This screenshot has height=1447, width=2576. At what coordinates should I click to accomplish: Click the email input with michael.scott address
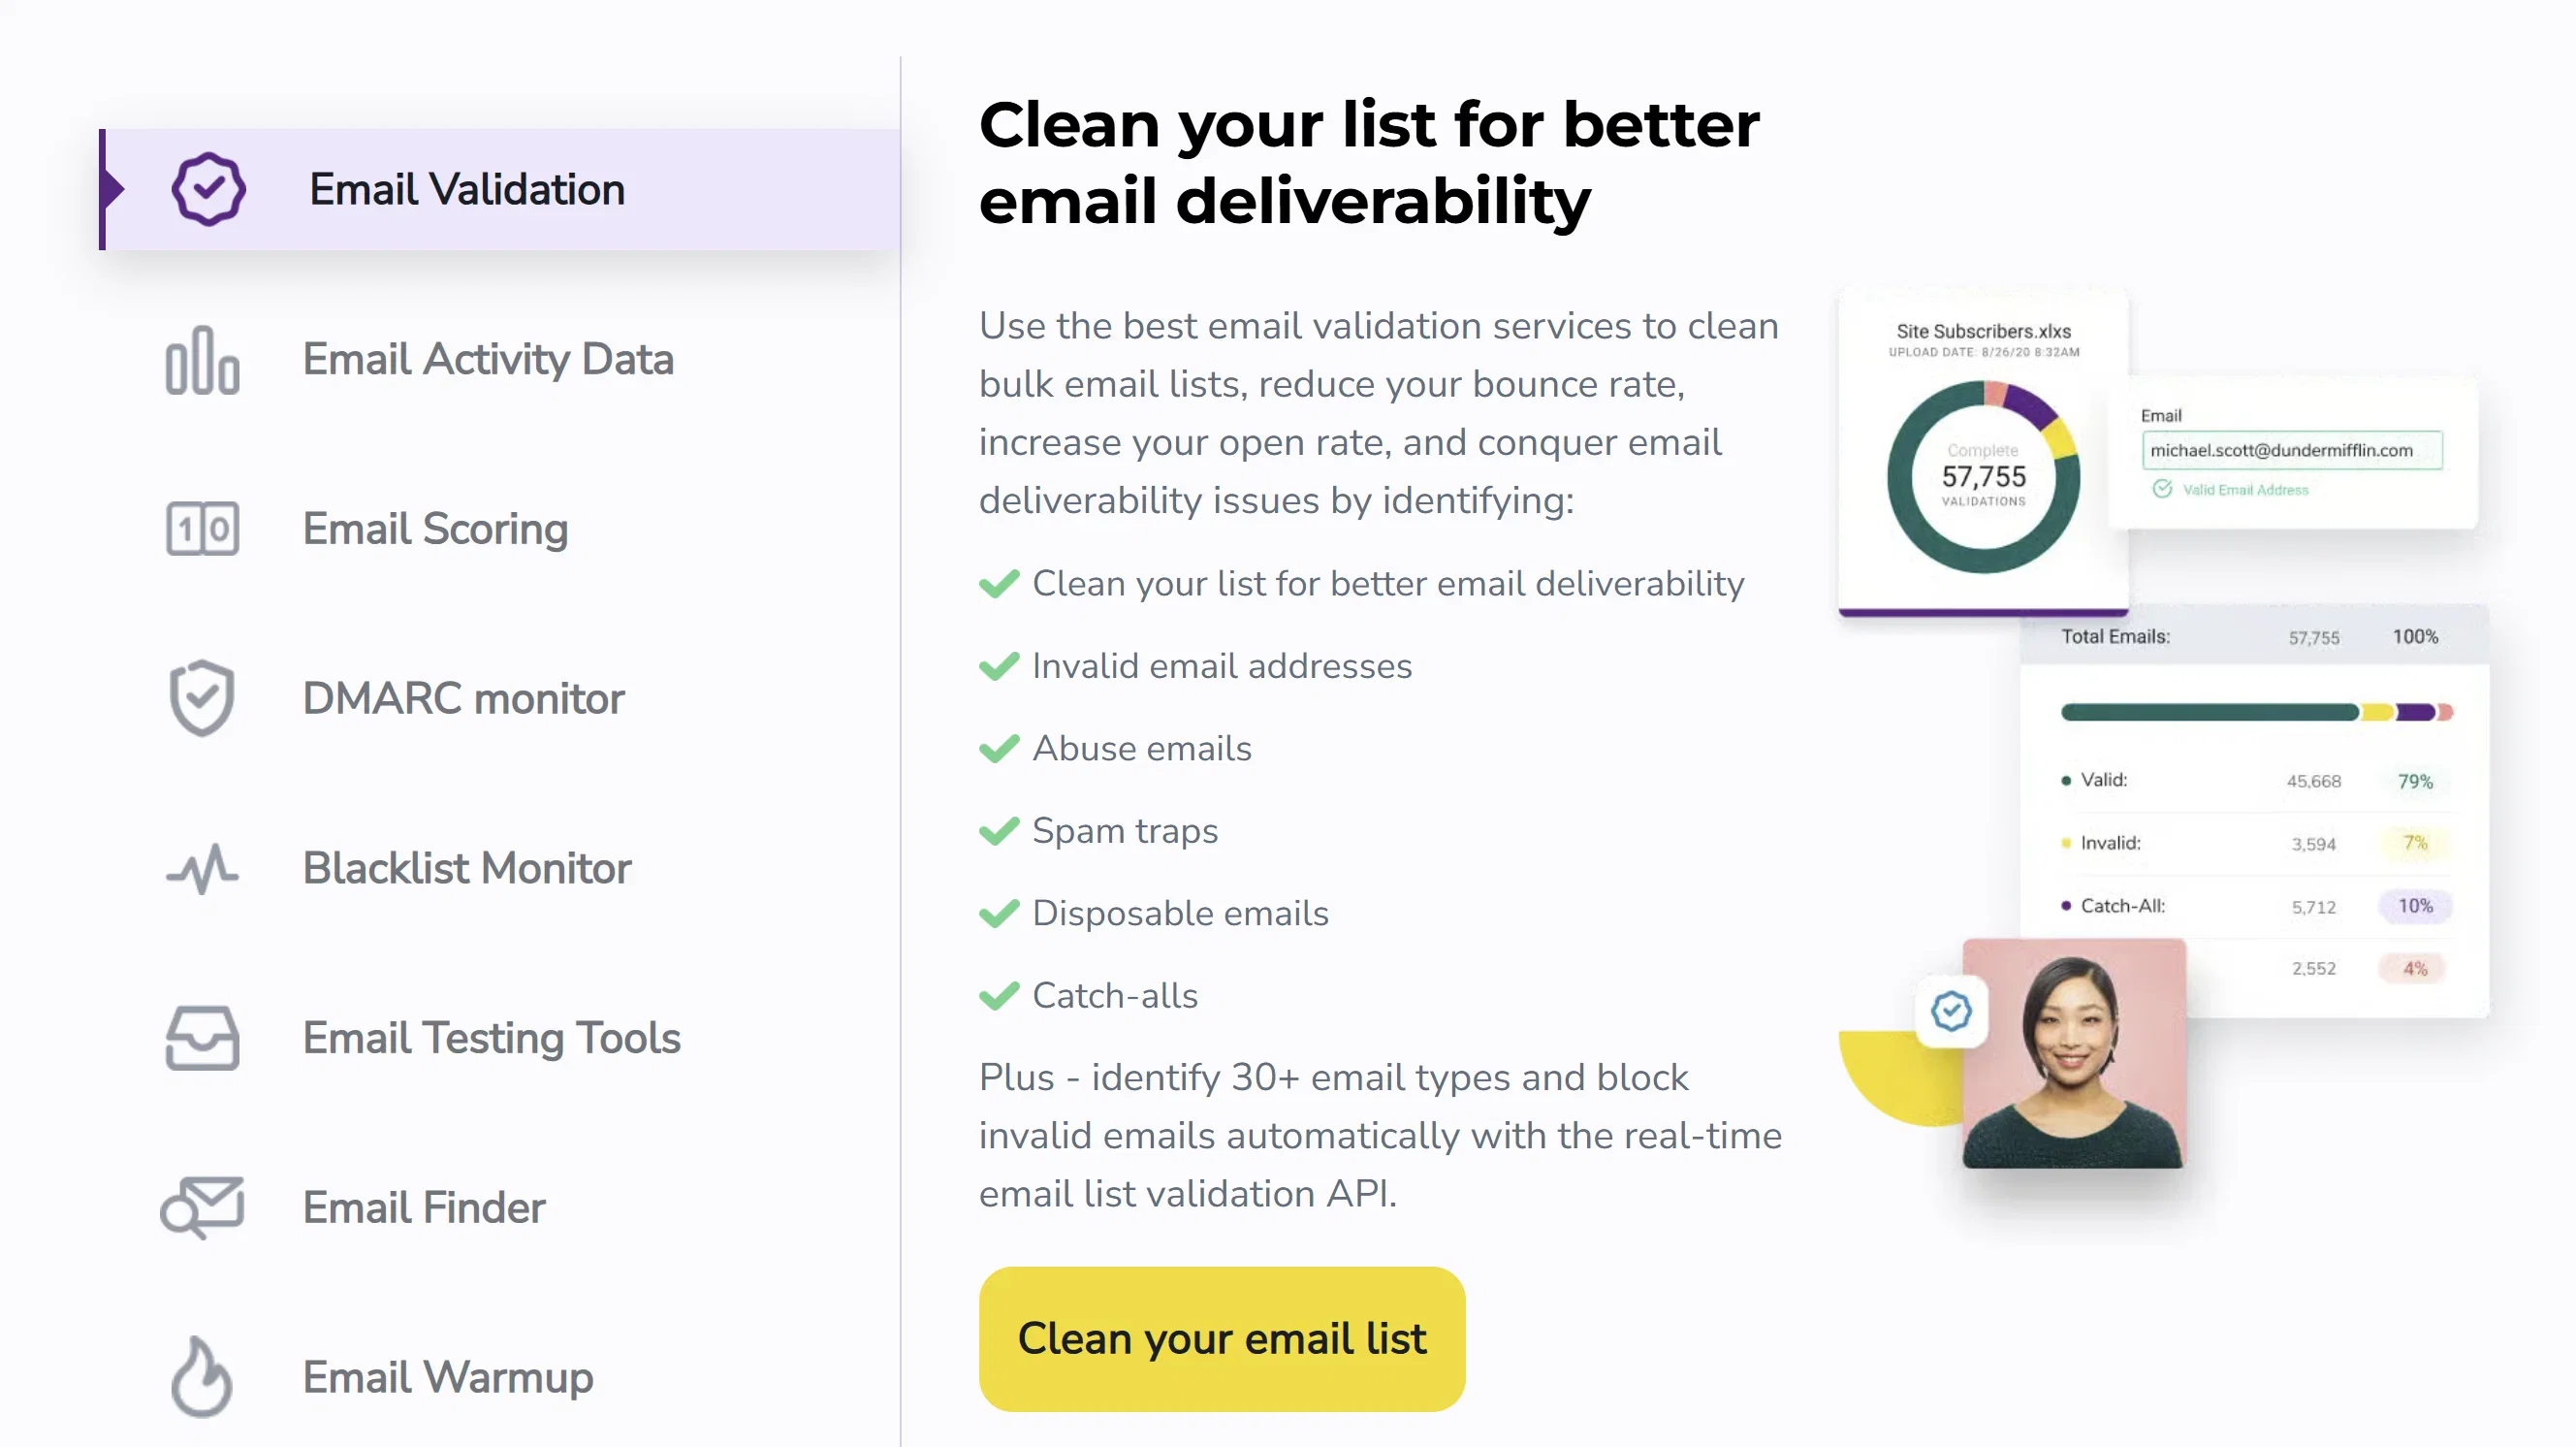pos(2292,450)
